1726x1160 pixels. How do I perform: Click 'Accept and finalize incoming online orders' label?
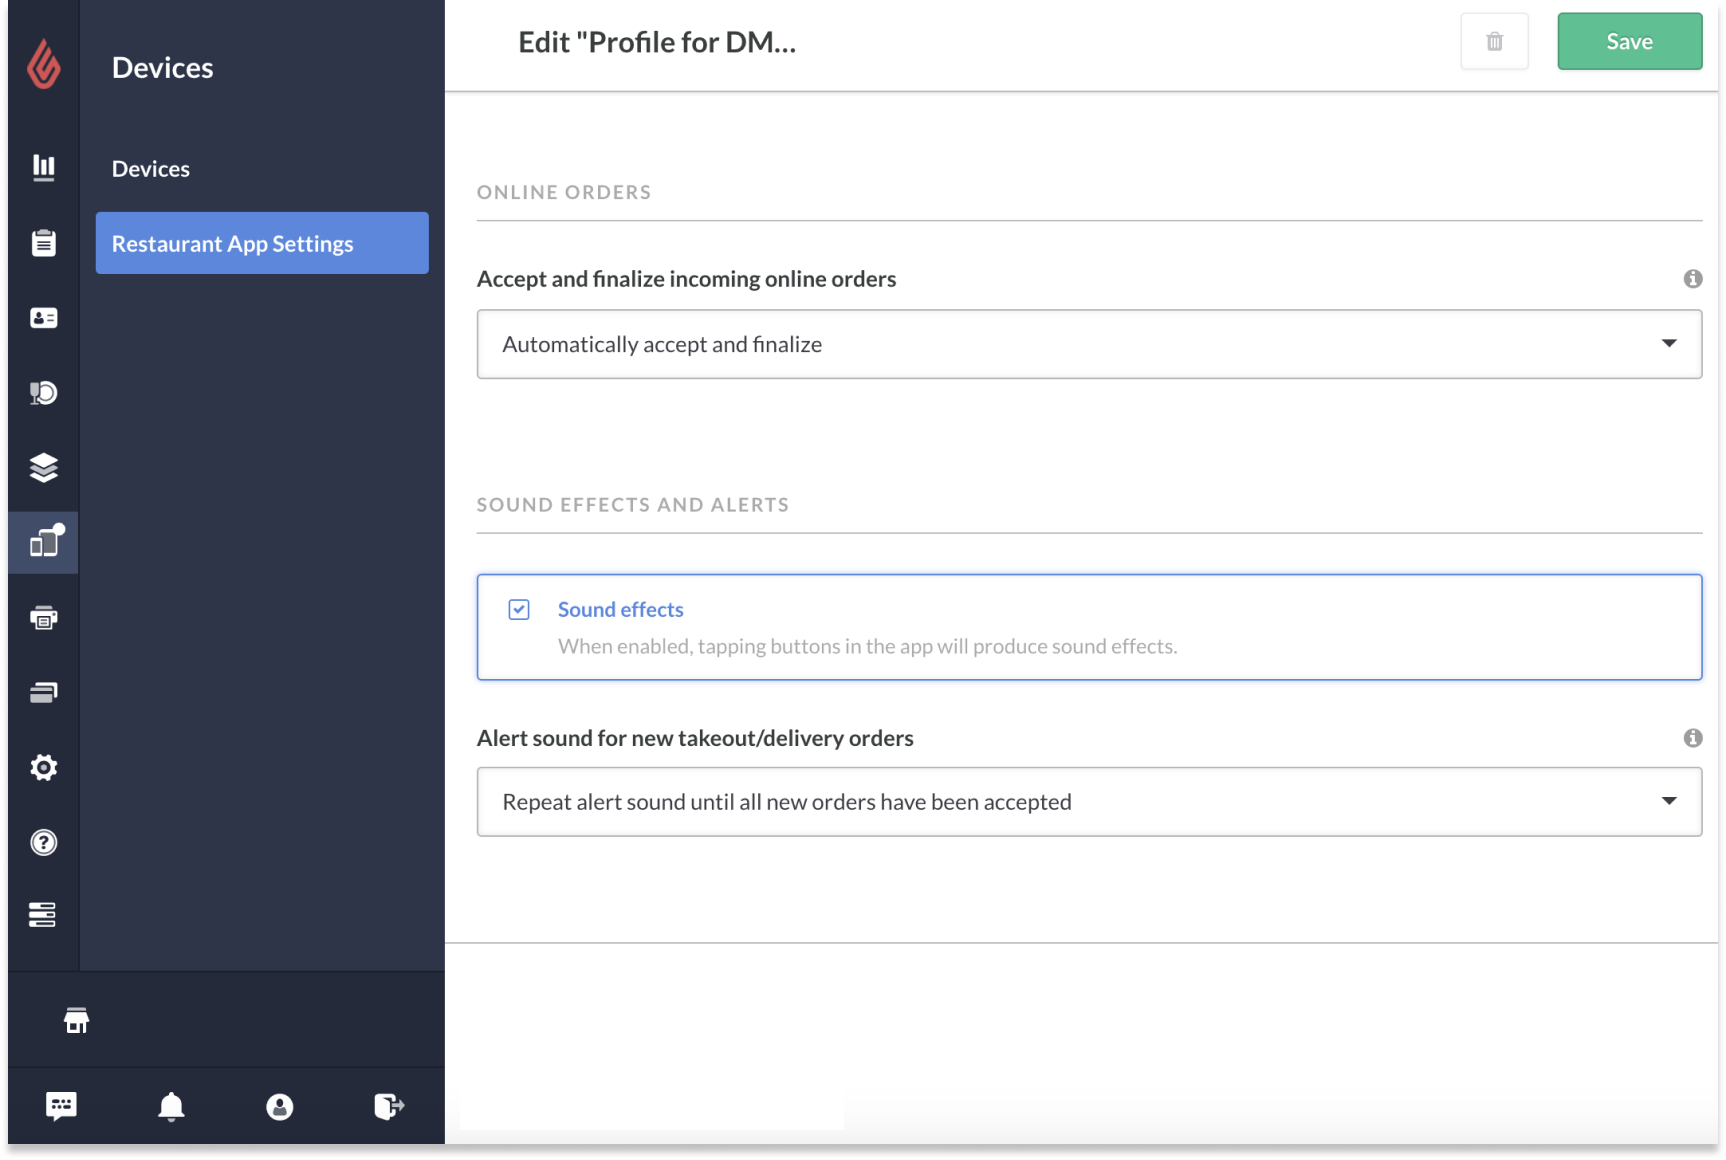click(686, 279)
